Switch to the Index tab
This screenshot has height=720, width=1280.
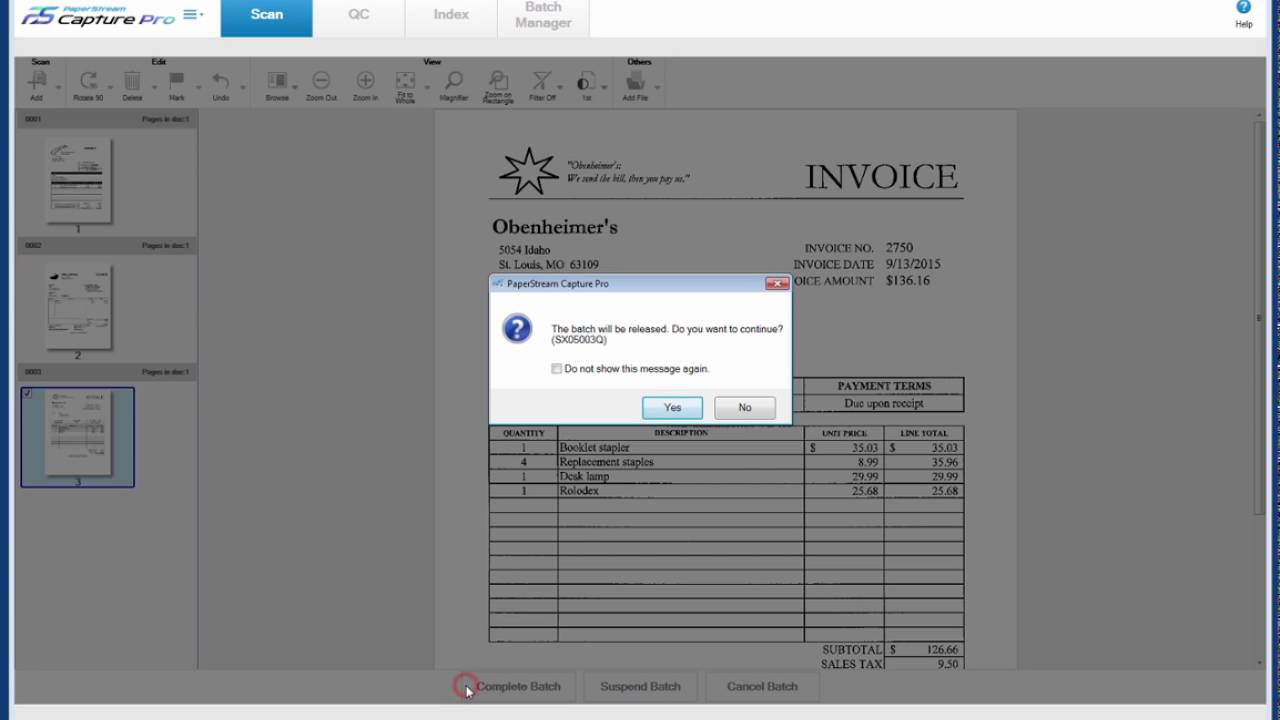(x=451, y=18)
